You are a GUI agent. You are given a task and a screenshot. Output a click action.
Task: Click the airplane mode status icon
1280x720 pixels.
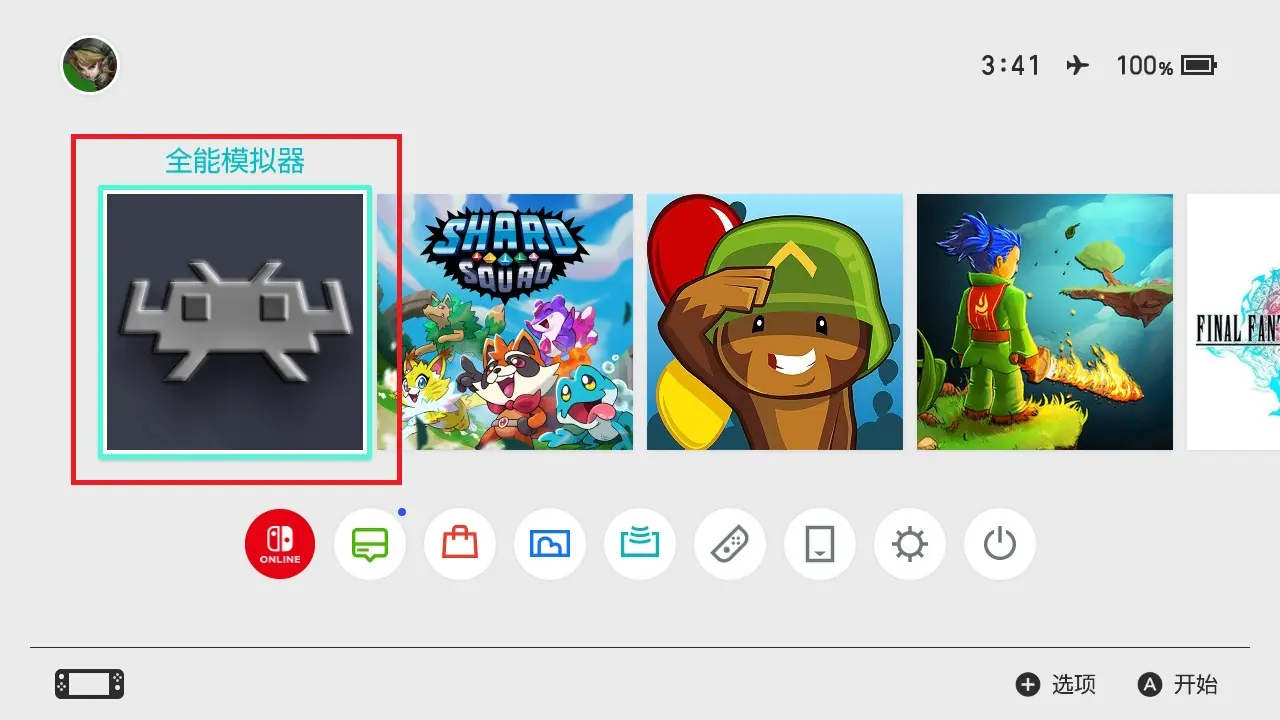click(x=1077, y=66)
